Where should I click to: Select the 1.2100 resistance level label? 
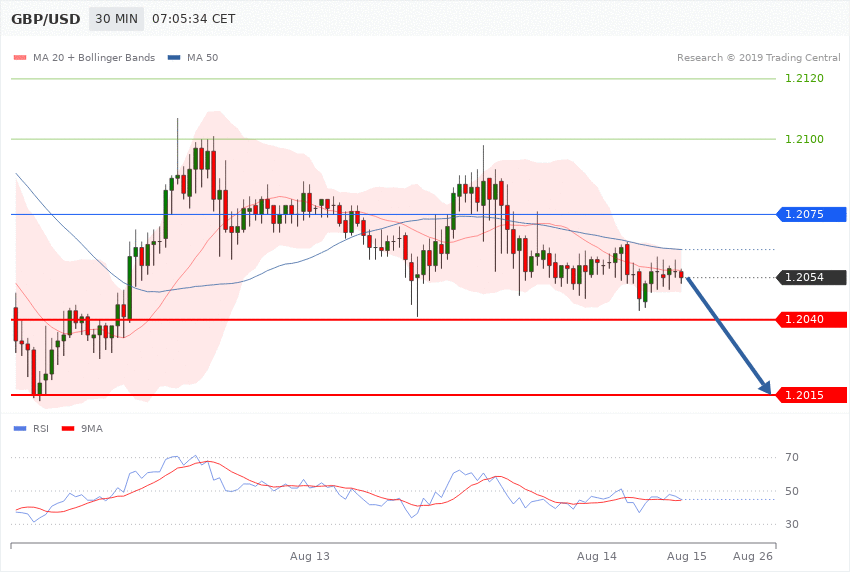pos(804,139)
